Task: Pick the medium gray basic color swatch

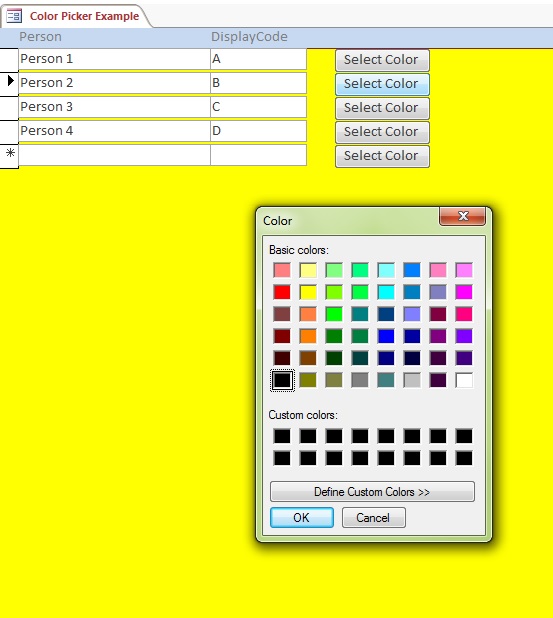Action: click(360, 380)
